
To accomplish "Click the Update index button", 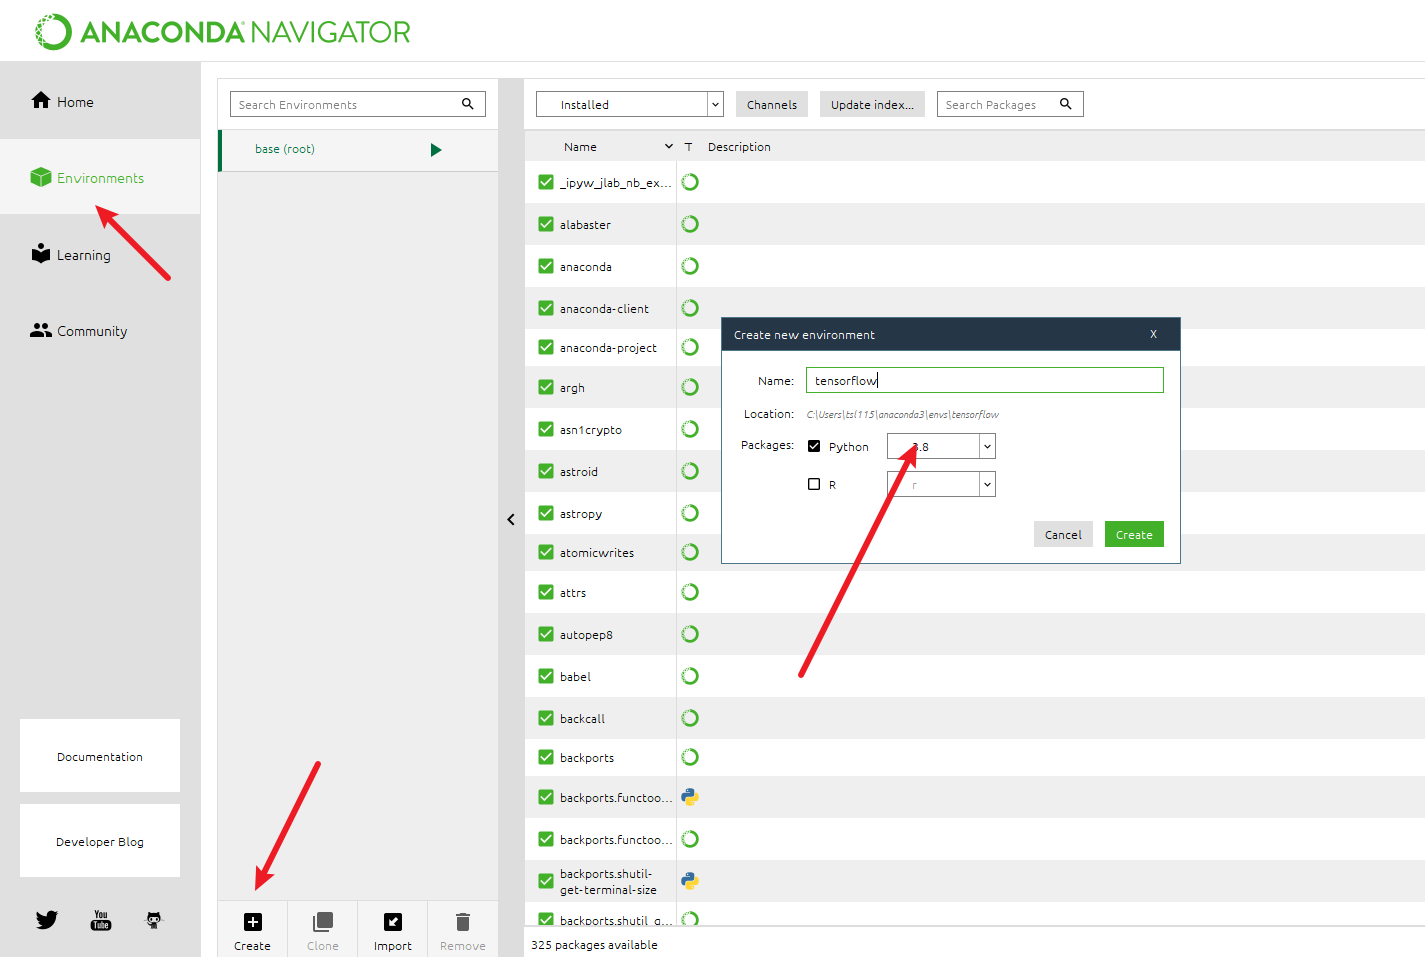I will [872, 104].
